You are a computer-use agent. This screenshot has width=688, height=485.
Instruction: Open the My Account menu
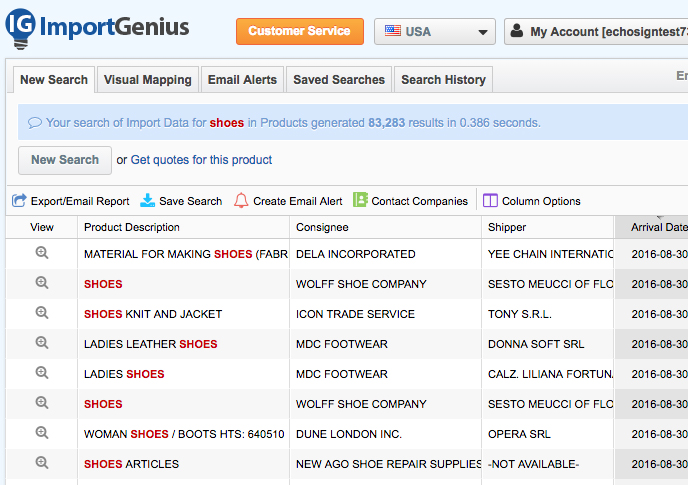596,32
